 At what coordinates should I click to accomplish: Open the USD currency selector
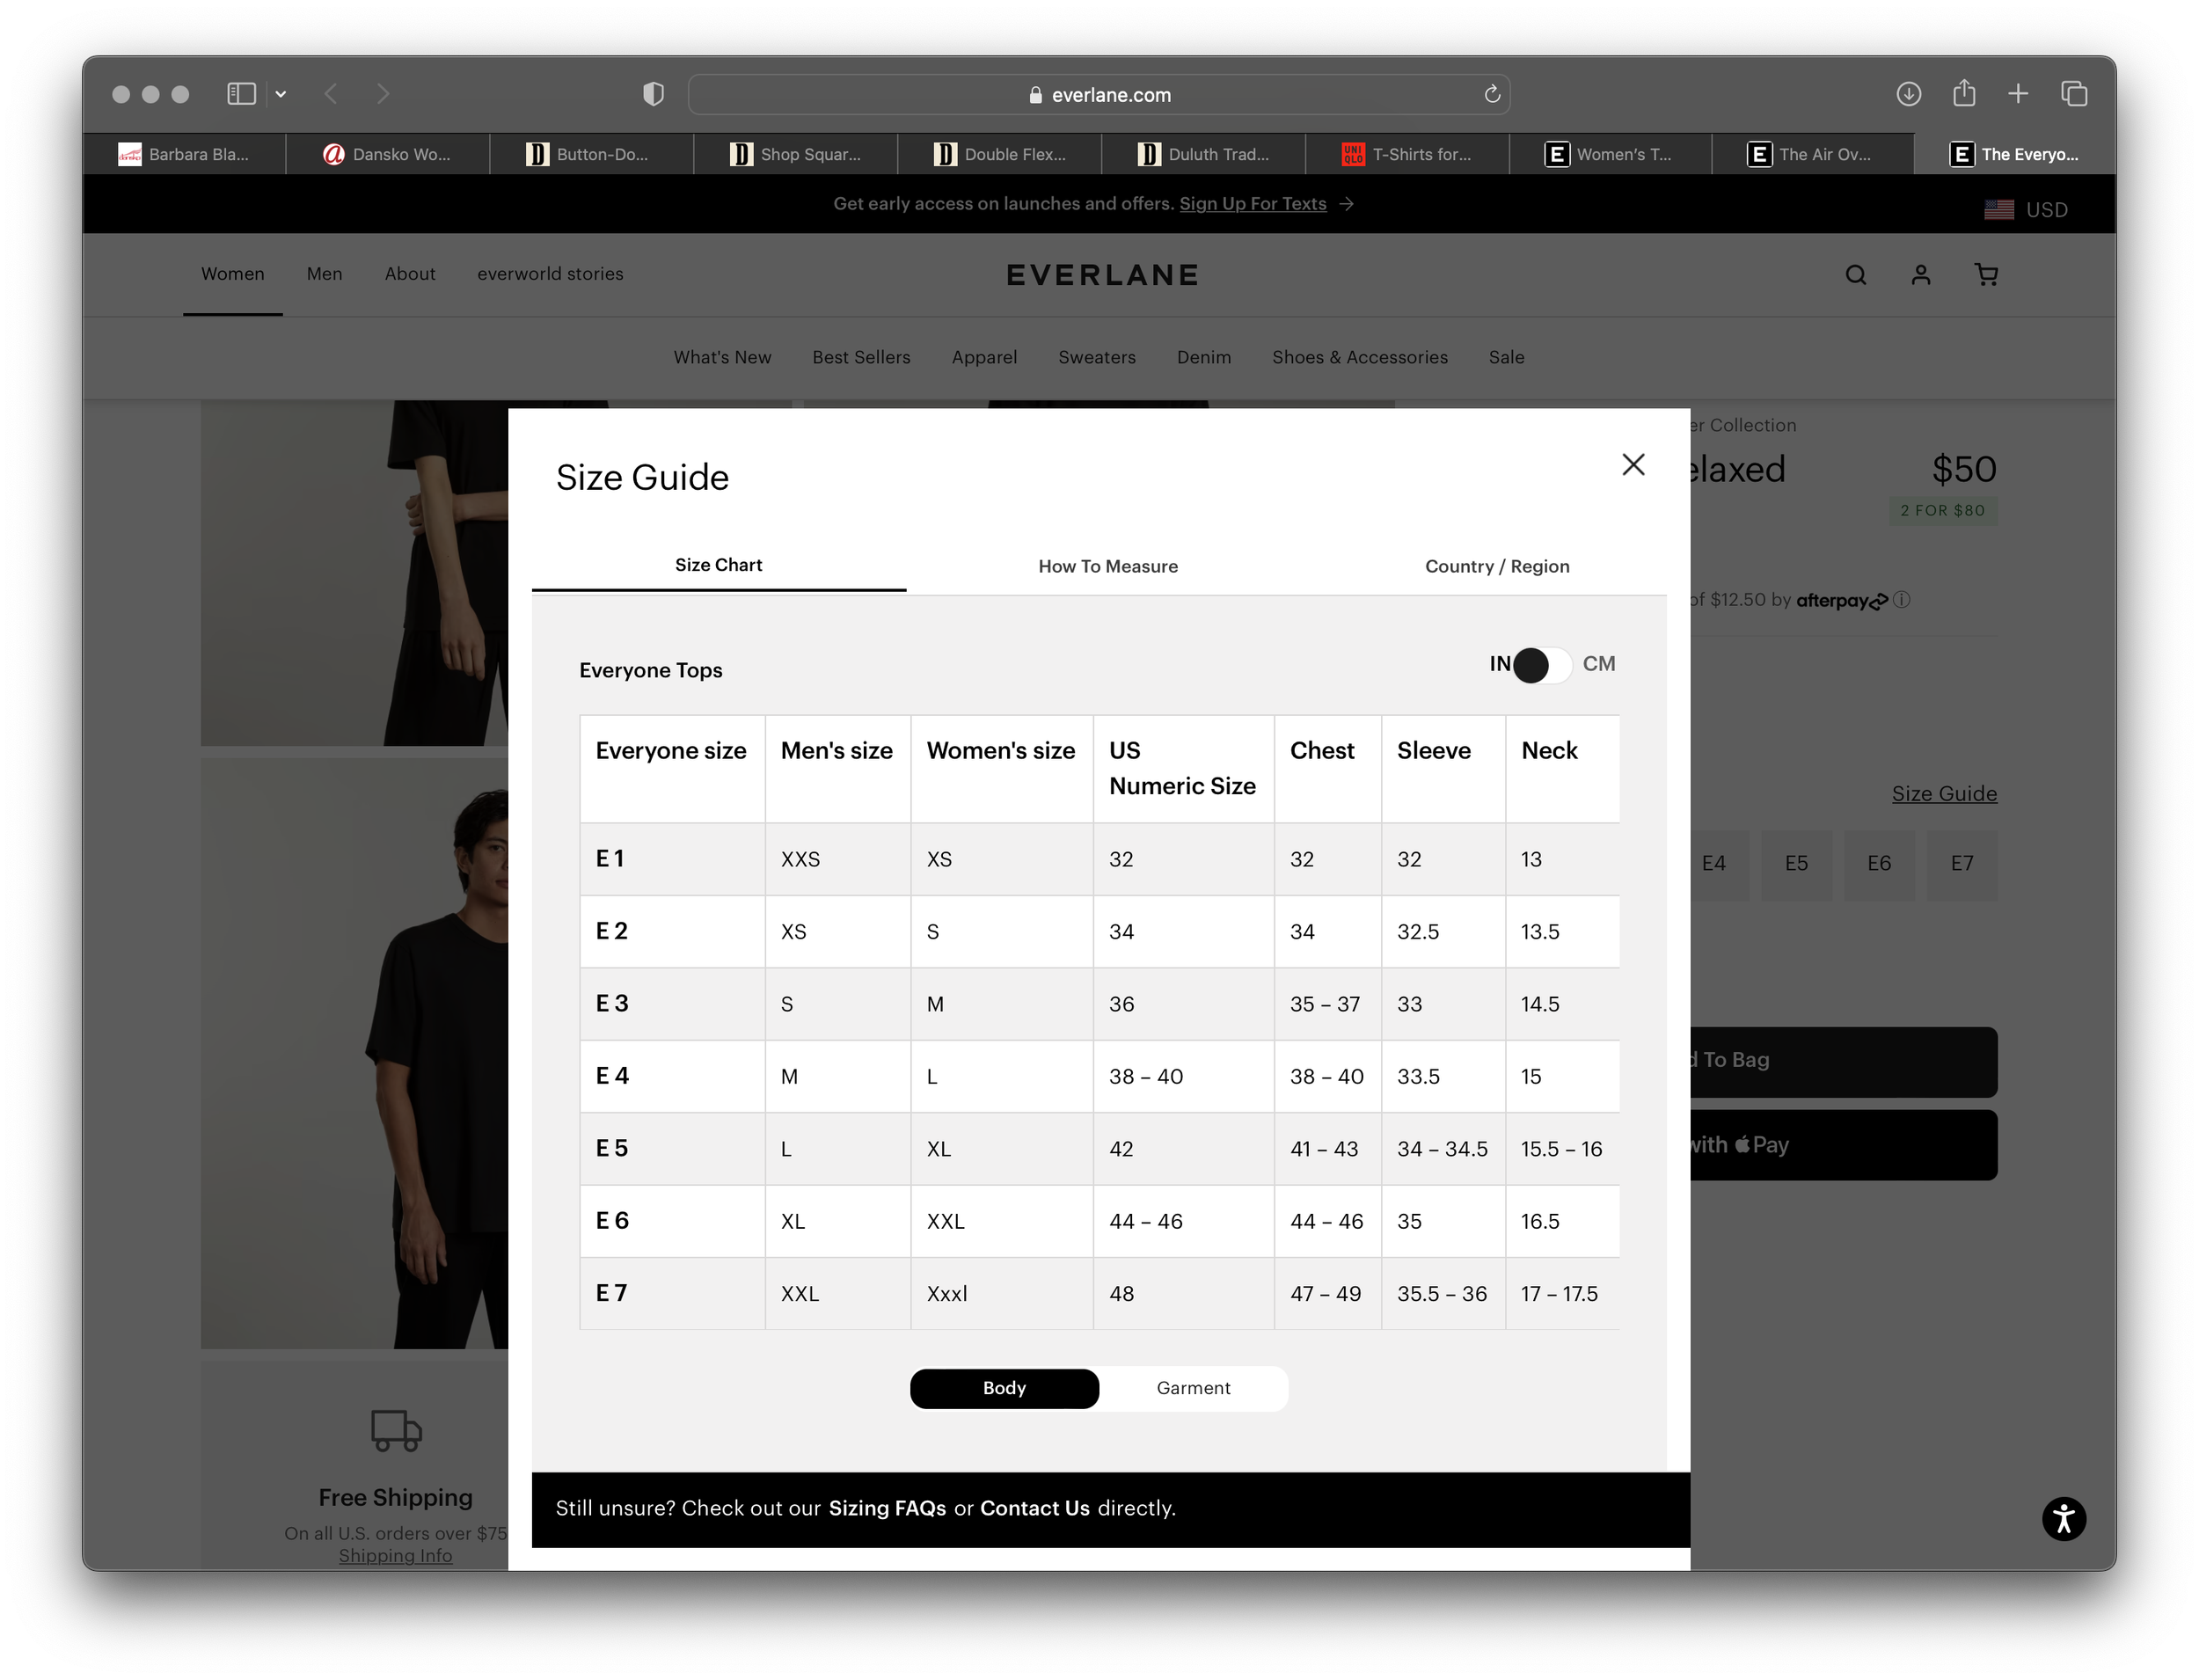[x=2025, y=210]
